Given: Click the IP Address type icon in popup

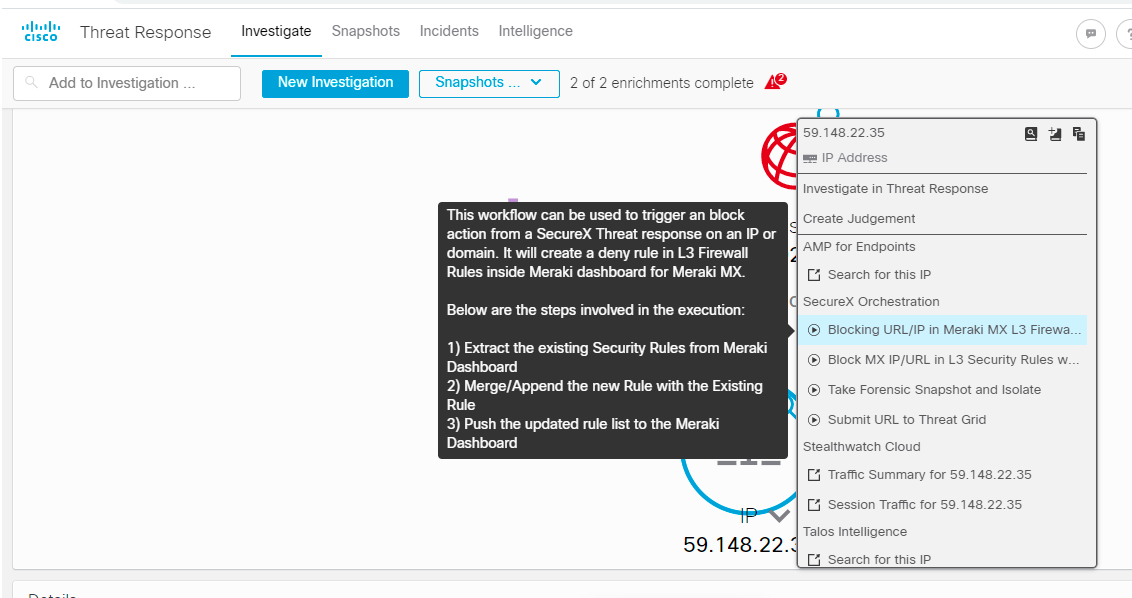Looking at the screenshot, I should pos(810,158).
